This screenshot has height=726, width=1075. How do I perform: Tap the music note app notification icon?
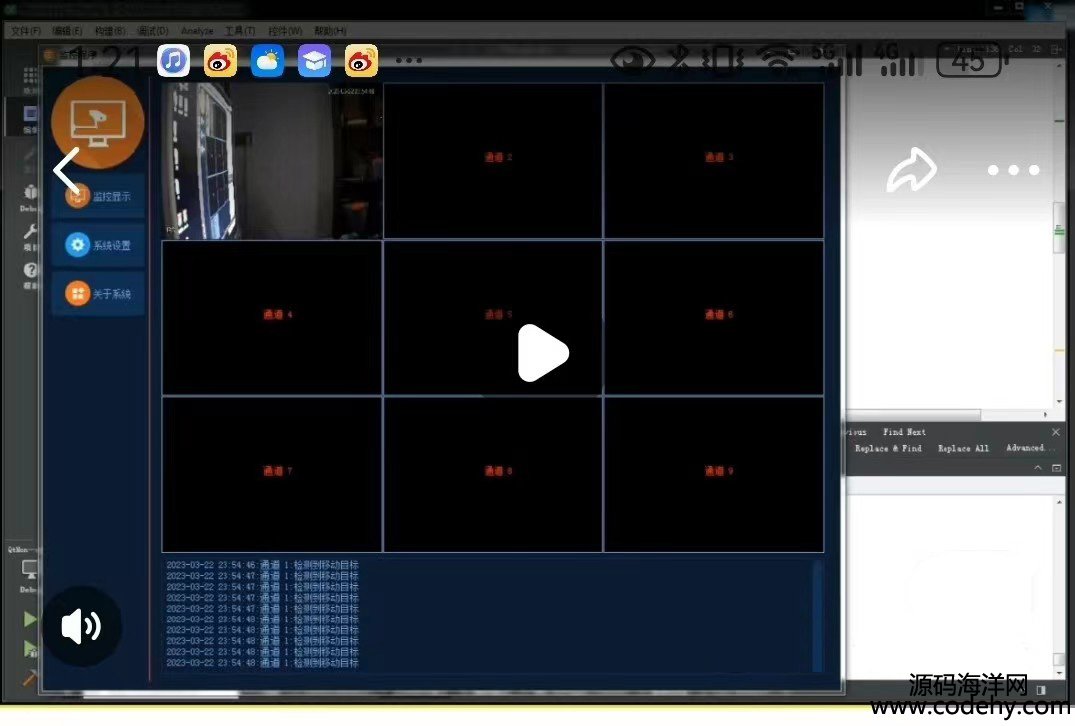pyautogui.click(x=173, y=61)
